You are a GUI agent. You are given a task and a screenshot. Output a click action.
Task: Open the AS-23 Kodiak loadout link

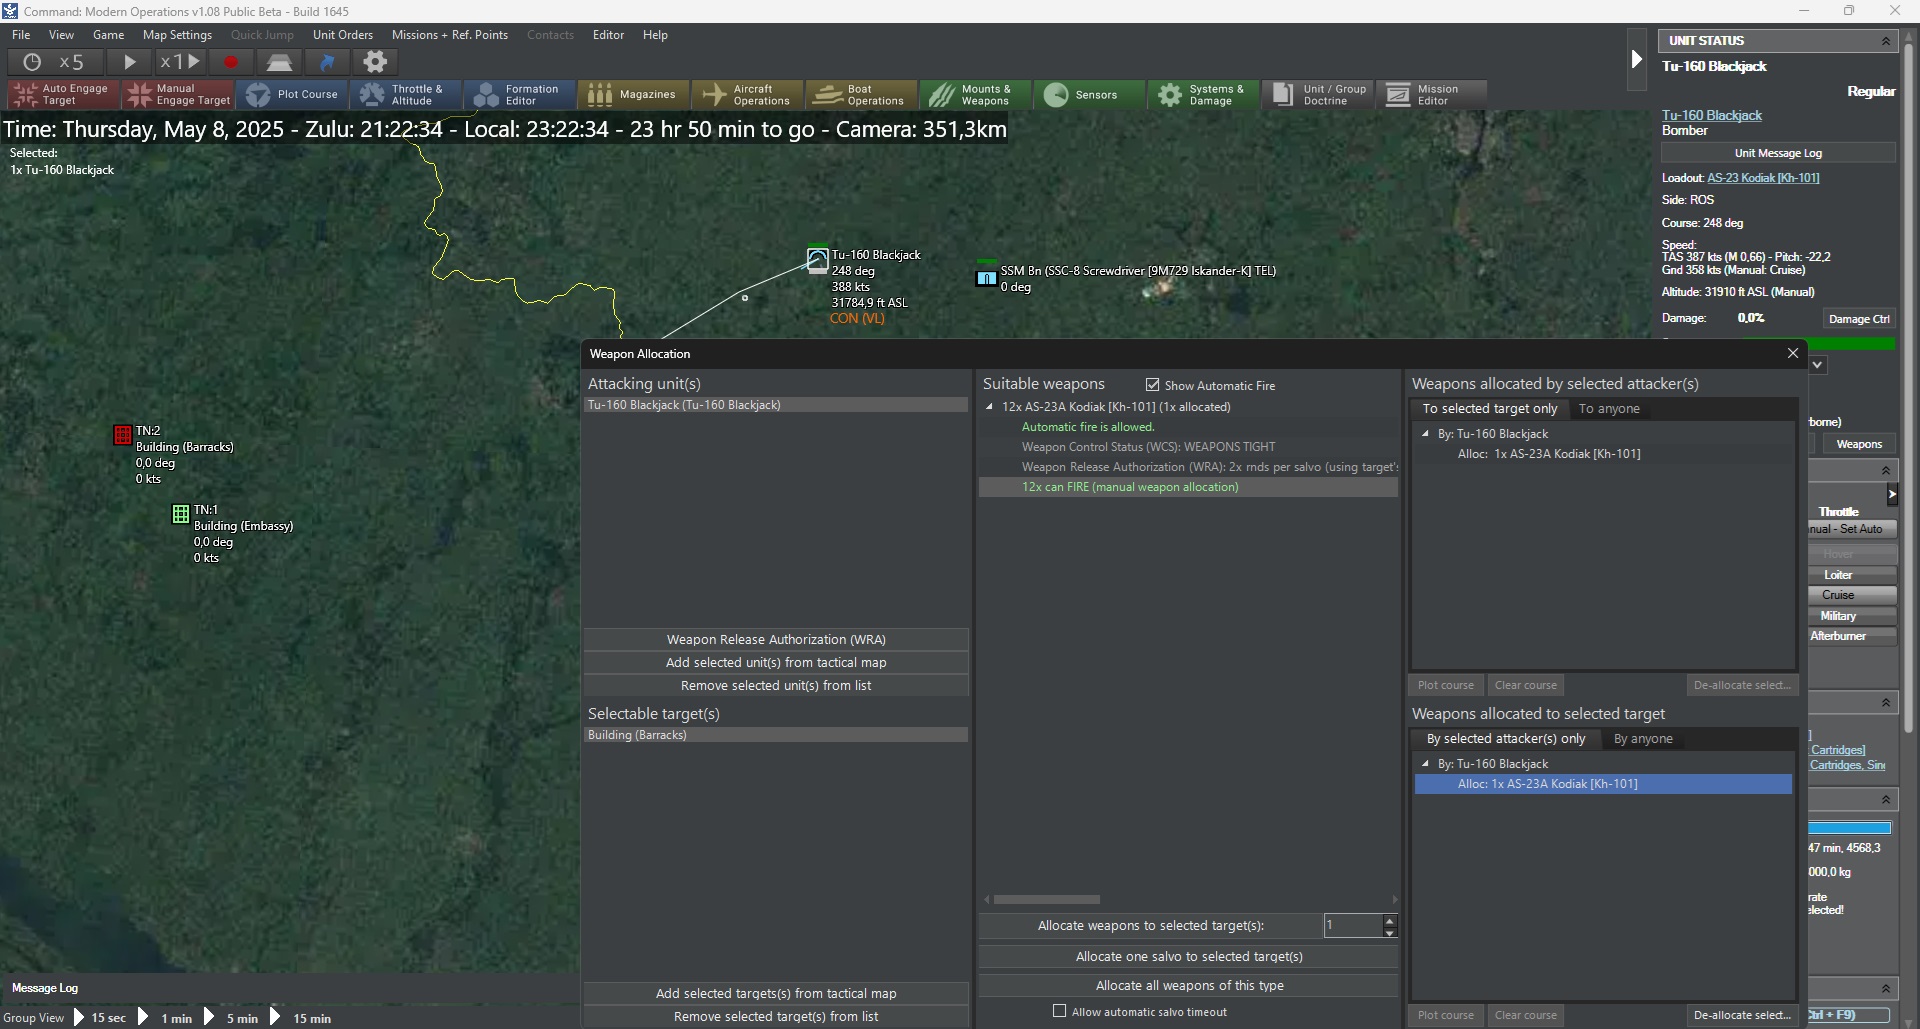tap(1763, 178)
